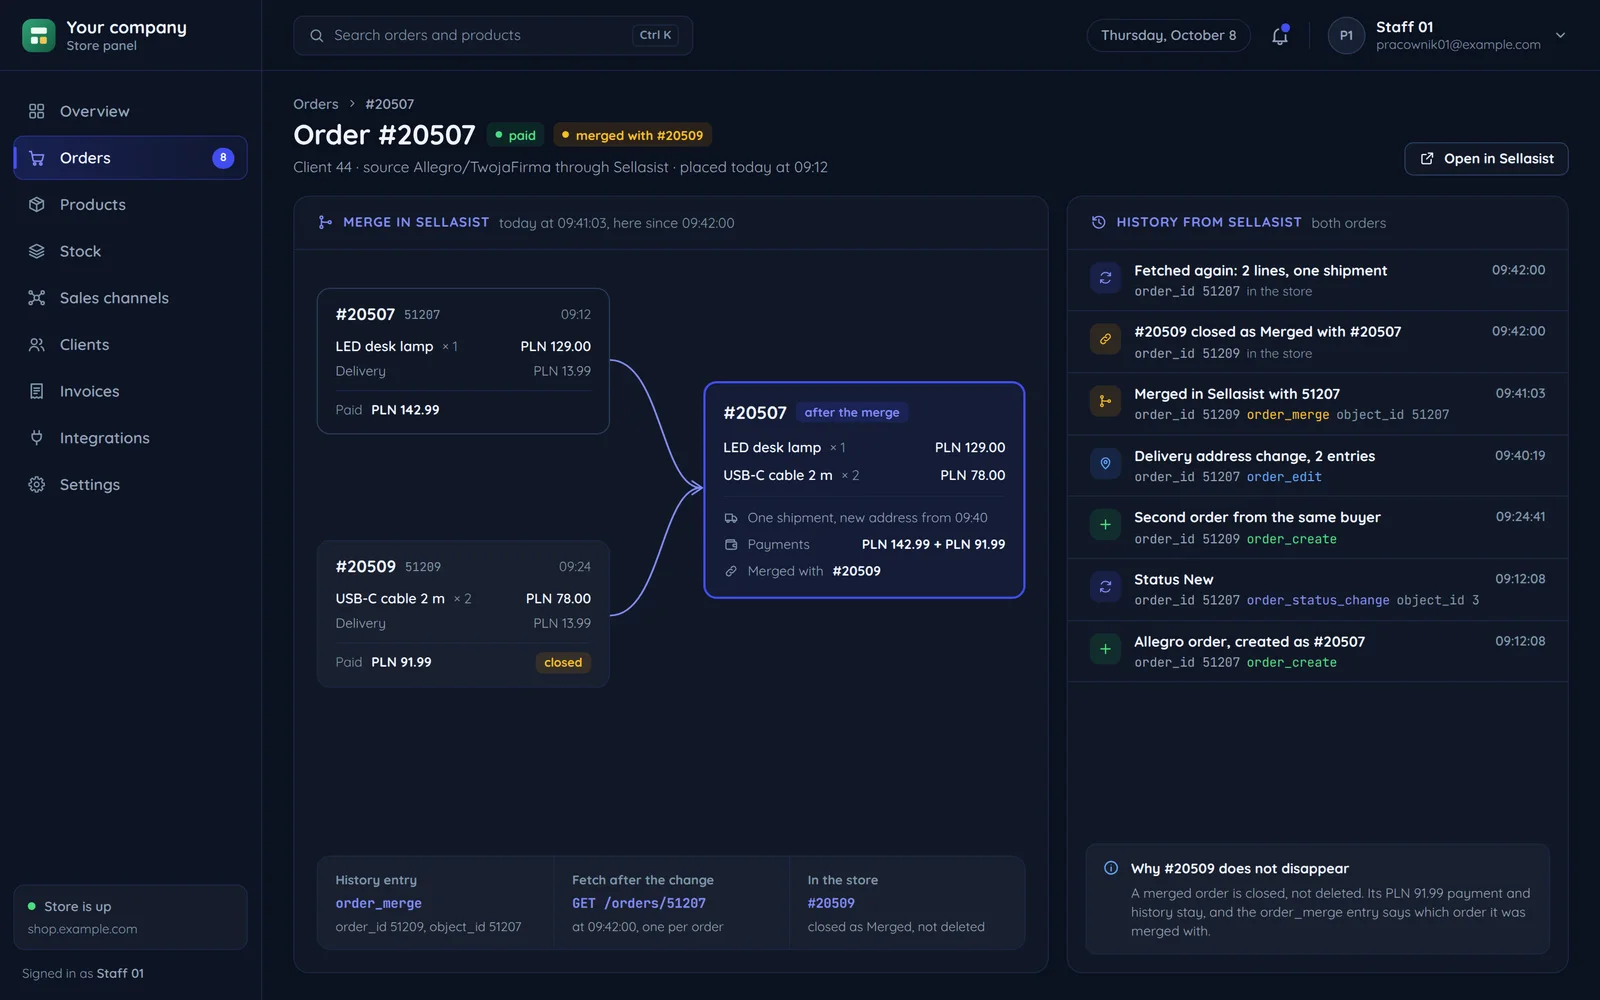Viewport: 1600px width, 1000px height.
Task: Click the Merged with link icon
Action: tap(731, 571)
